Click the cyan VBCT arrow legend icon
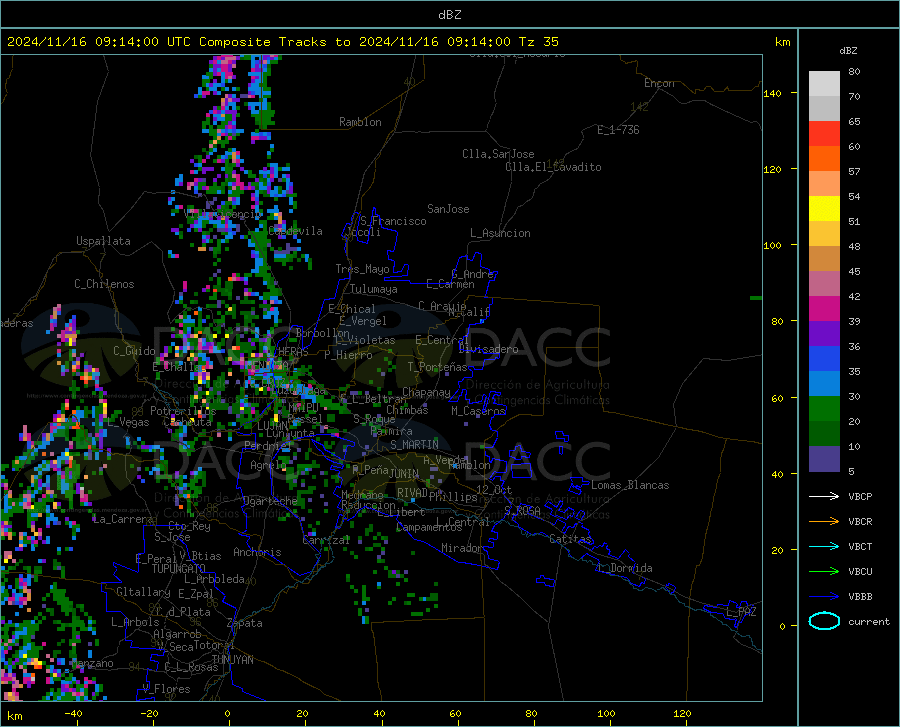This screenshot has height=727, width=900. point(824,546)
